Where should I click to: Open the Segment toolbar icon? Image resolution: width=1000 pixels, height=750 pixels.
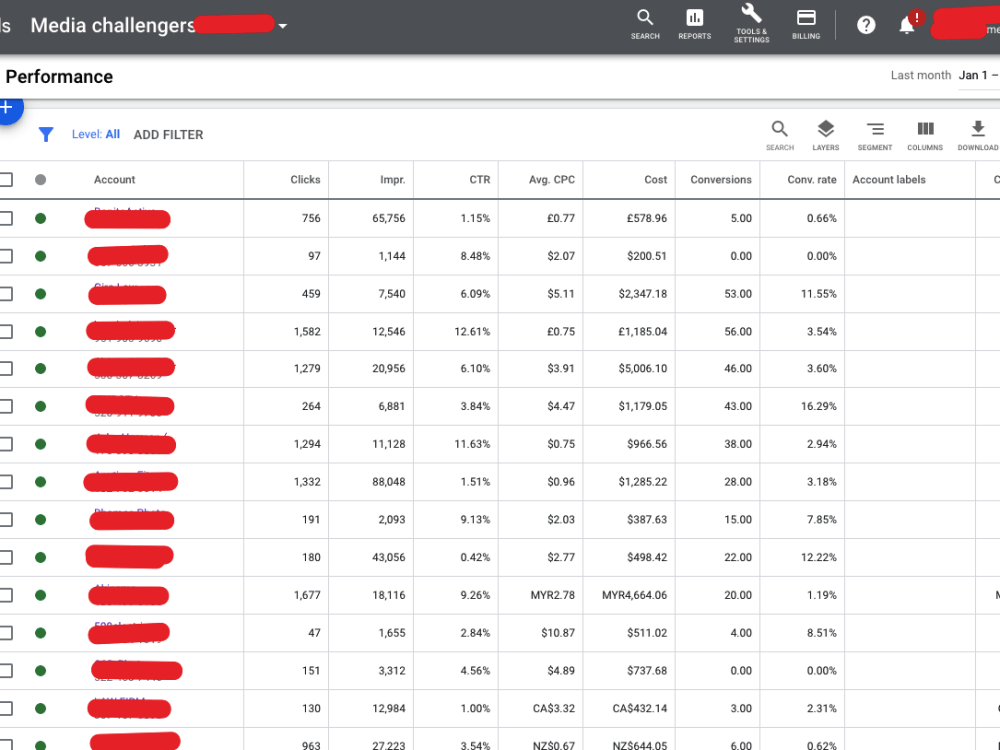coord(875,135)
